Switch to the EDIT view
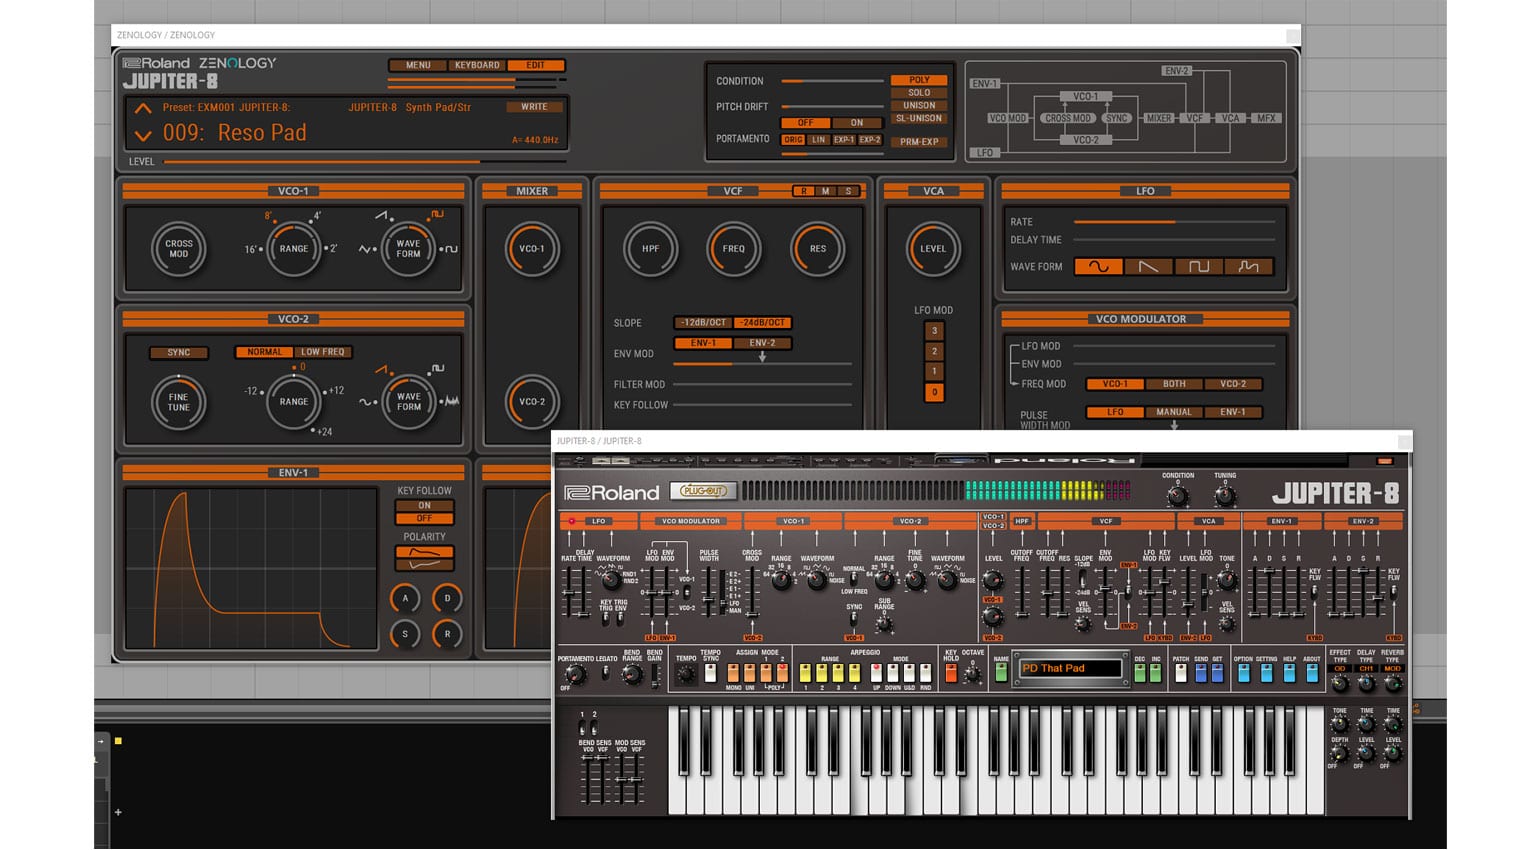1540x850 pixels. tap(536, 65)
